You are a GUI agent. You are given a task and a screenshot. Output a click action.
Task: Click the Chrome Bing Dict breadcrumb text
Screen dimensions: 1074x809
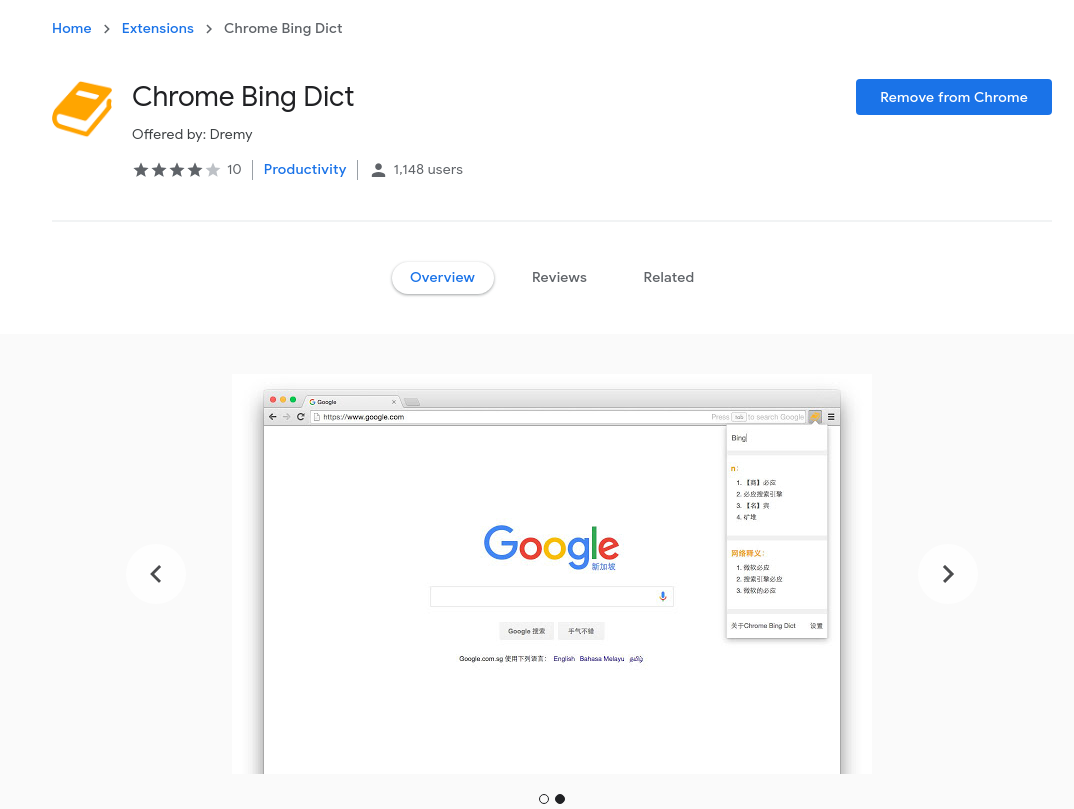[x=283, y=28]
